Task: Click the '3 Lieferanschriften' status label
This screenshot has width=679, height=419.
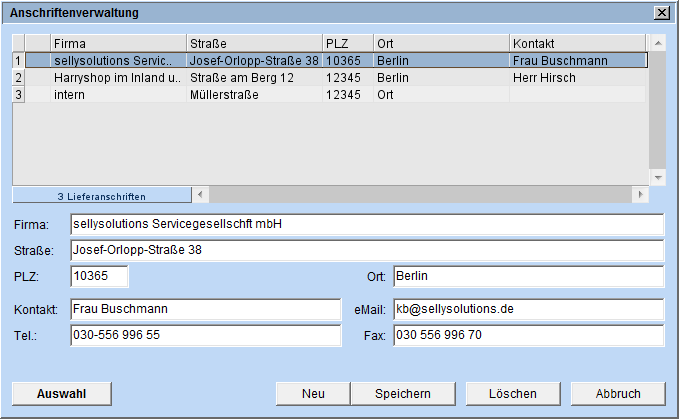Action: pyautogui.click(x=102, y=196)
